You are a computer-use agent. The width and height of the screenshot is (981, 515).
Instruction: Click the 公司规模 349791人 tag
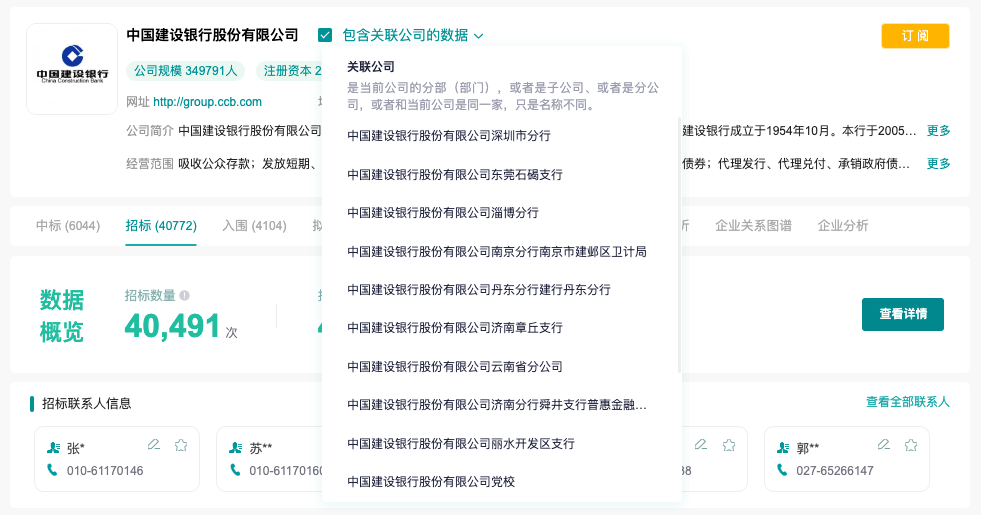tap(185, 71)
